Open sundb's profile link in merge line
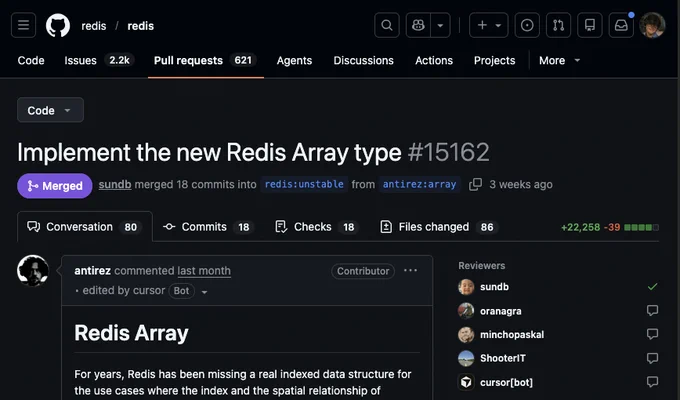This screenshot has height=400, width=680. coord(114,184)
